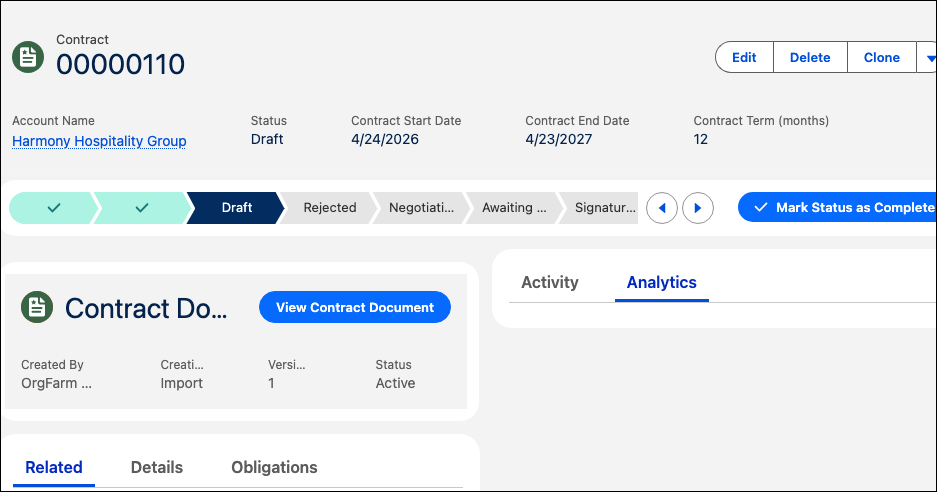The image size is (937, 492).
Task: Select the first completed path stage
Action: (53, 207)
